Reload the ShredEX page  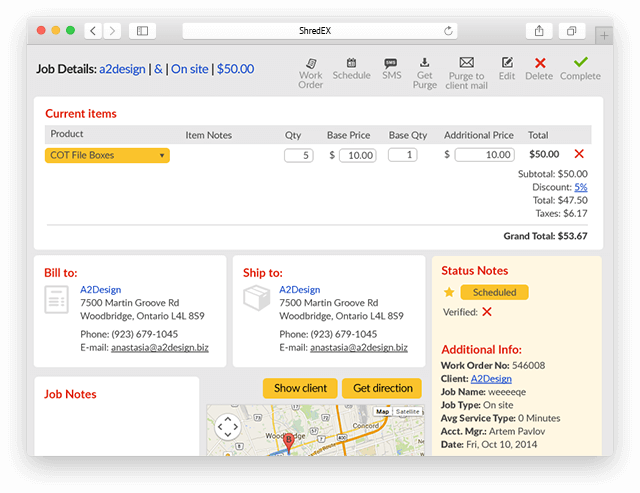pyautogui.click(x=448, y=31)
